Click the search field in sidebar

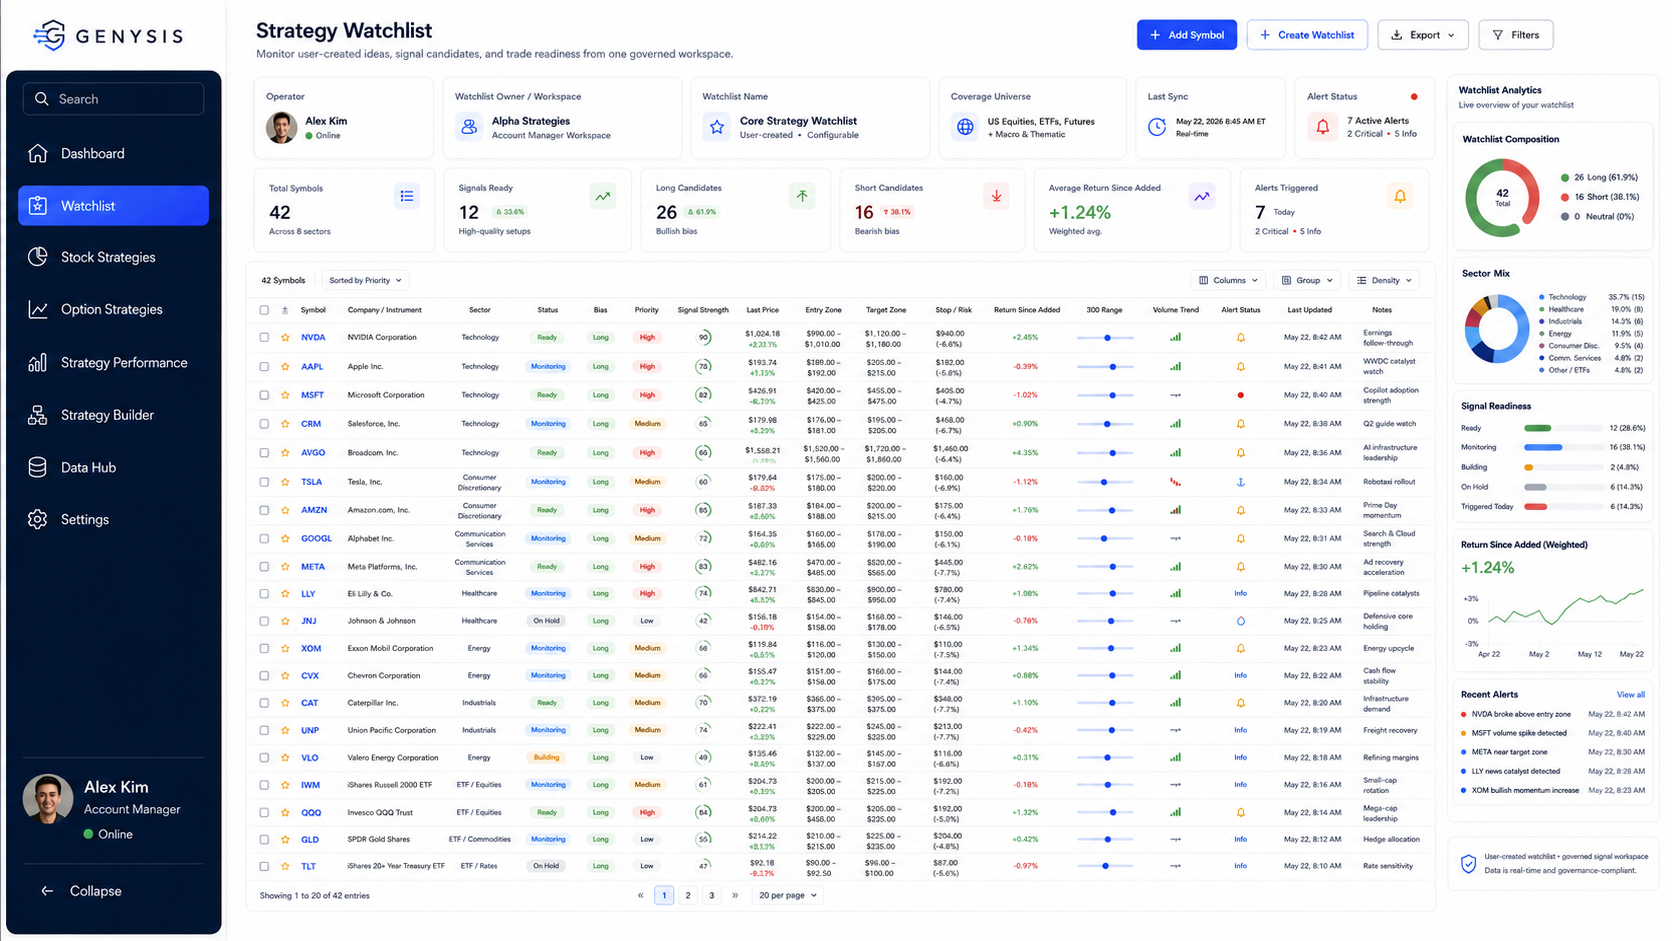click(113, 99)
